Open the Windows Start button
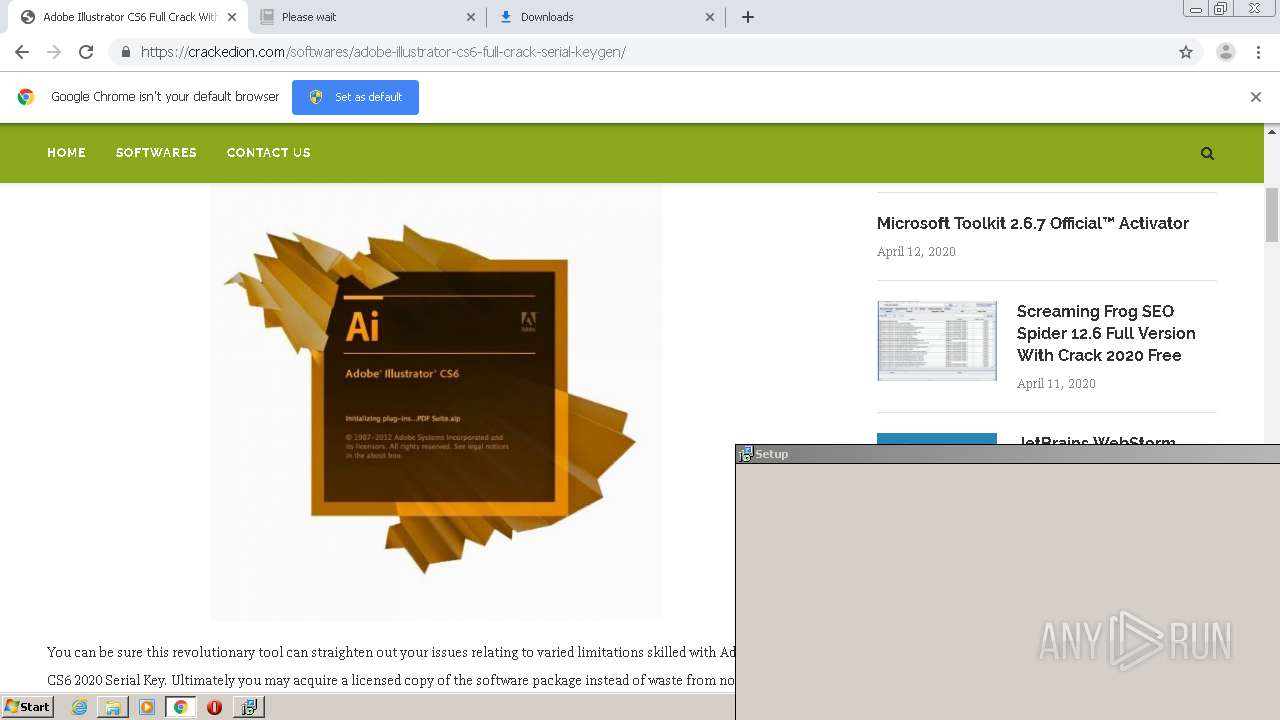The image size is (1280, 720). coord(27,707)
